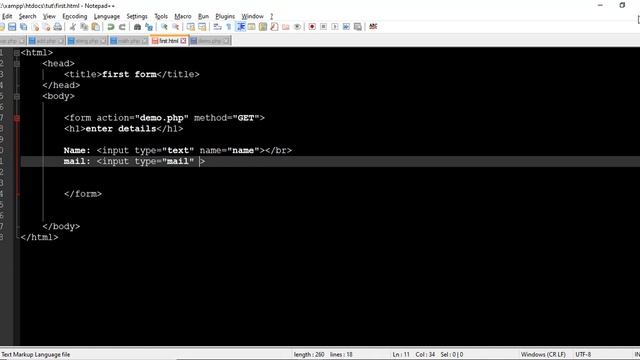Click the Copy toolbar icon
Viewport: 640px width, 360px height.
pos(84,27)
